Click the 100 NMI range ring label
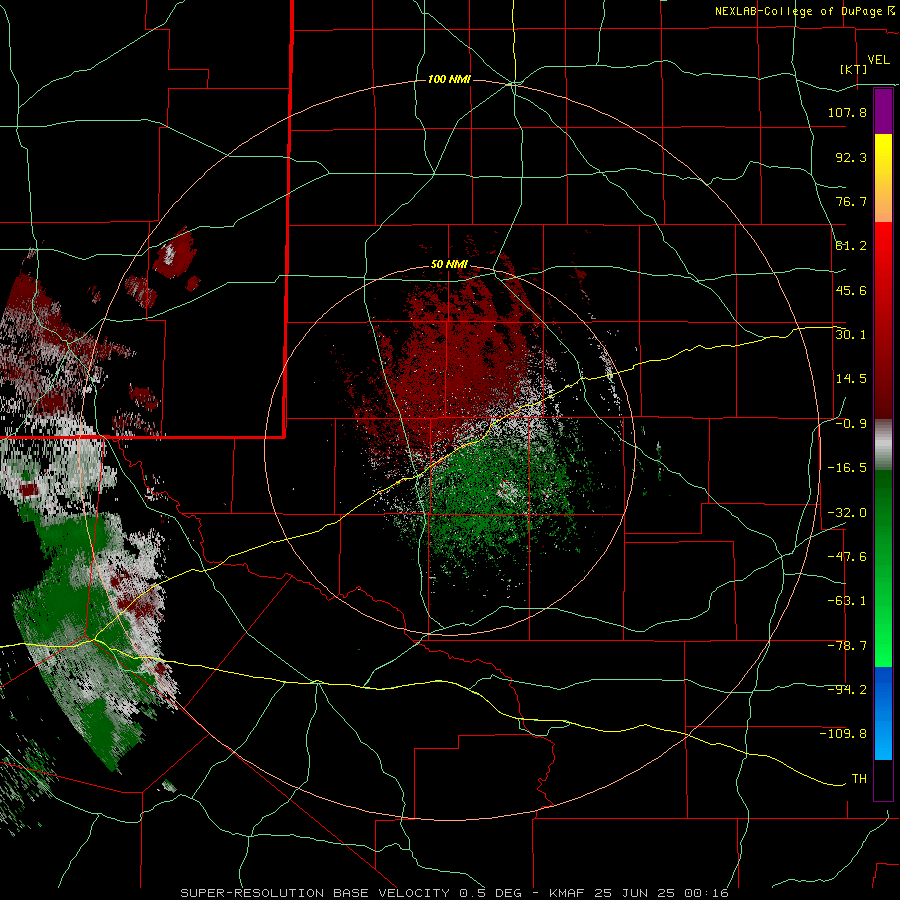 [449, 79]
